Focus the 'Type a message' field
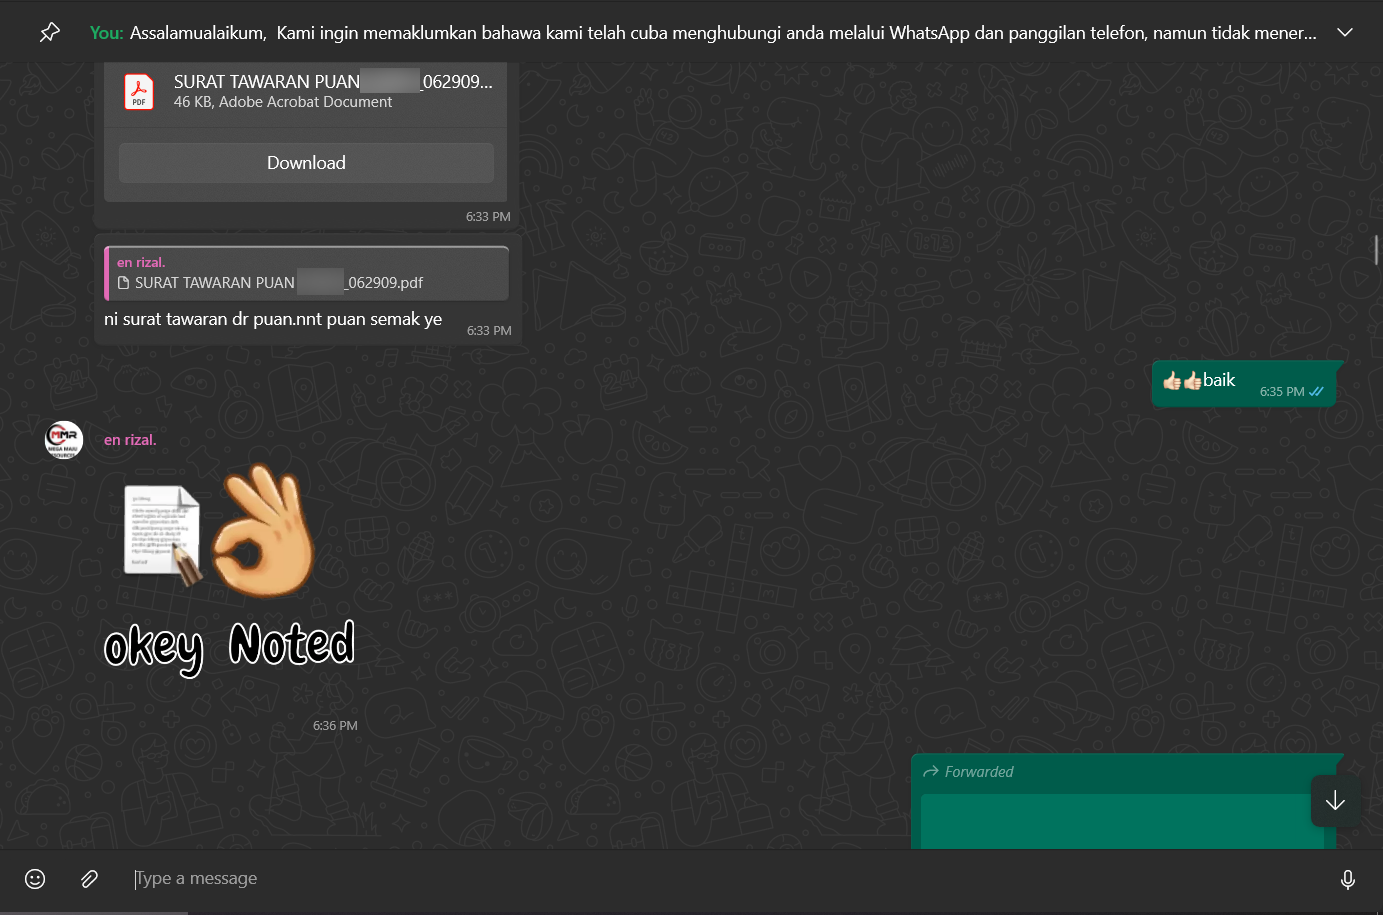The image size is (1383, 915). (x=700, y=879)
